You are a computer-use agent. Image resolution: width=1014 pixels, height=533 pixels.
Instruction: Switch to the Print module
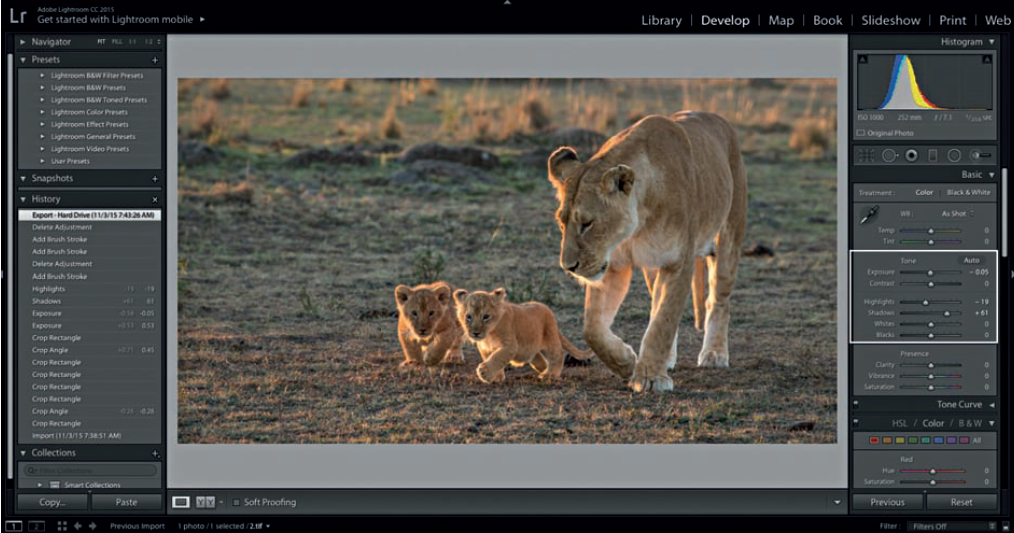[x=953, y=20]
